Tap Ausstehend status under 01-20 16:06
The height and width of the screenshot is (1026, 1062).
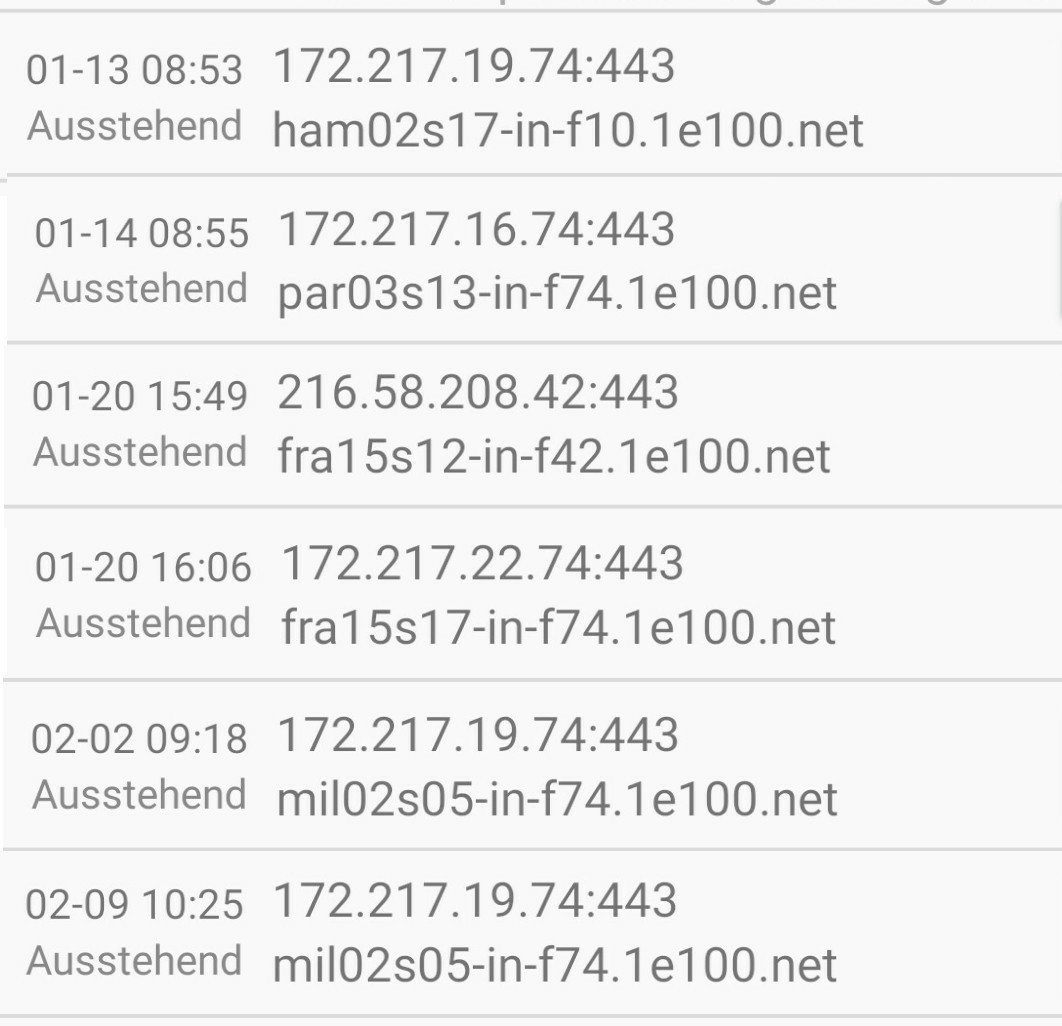(143, 623)
